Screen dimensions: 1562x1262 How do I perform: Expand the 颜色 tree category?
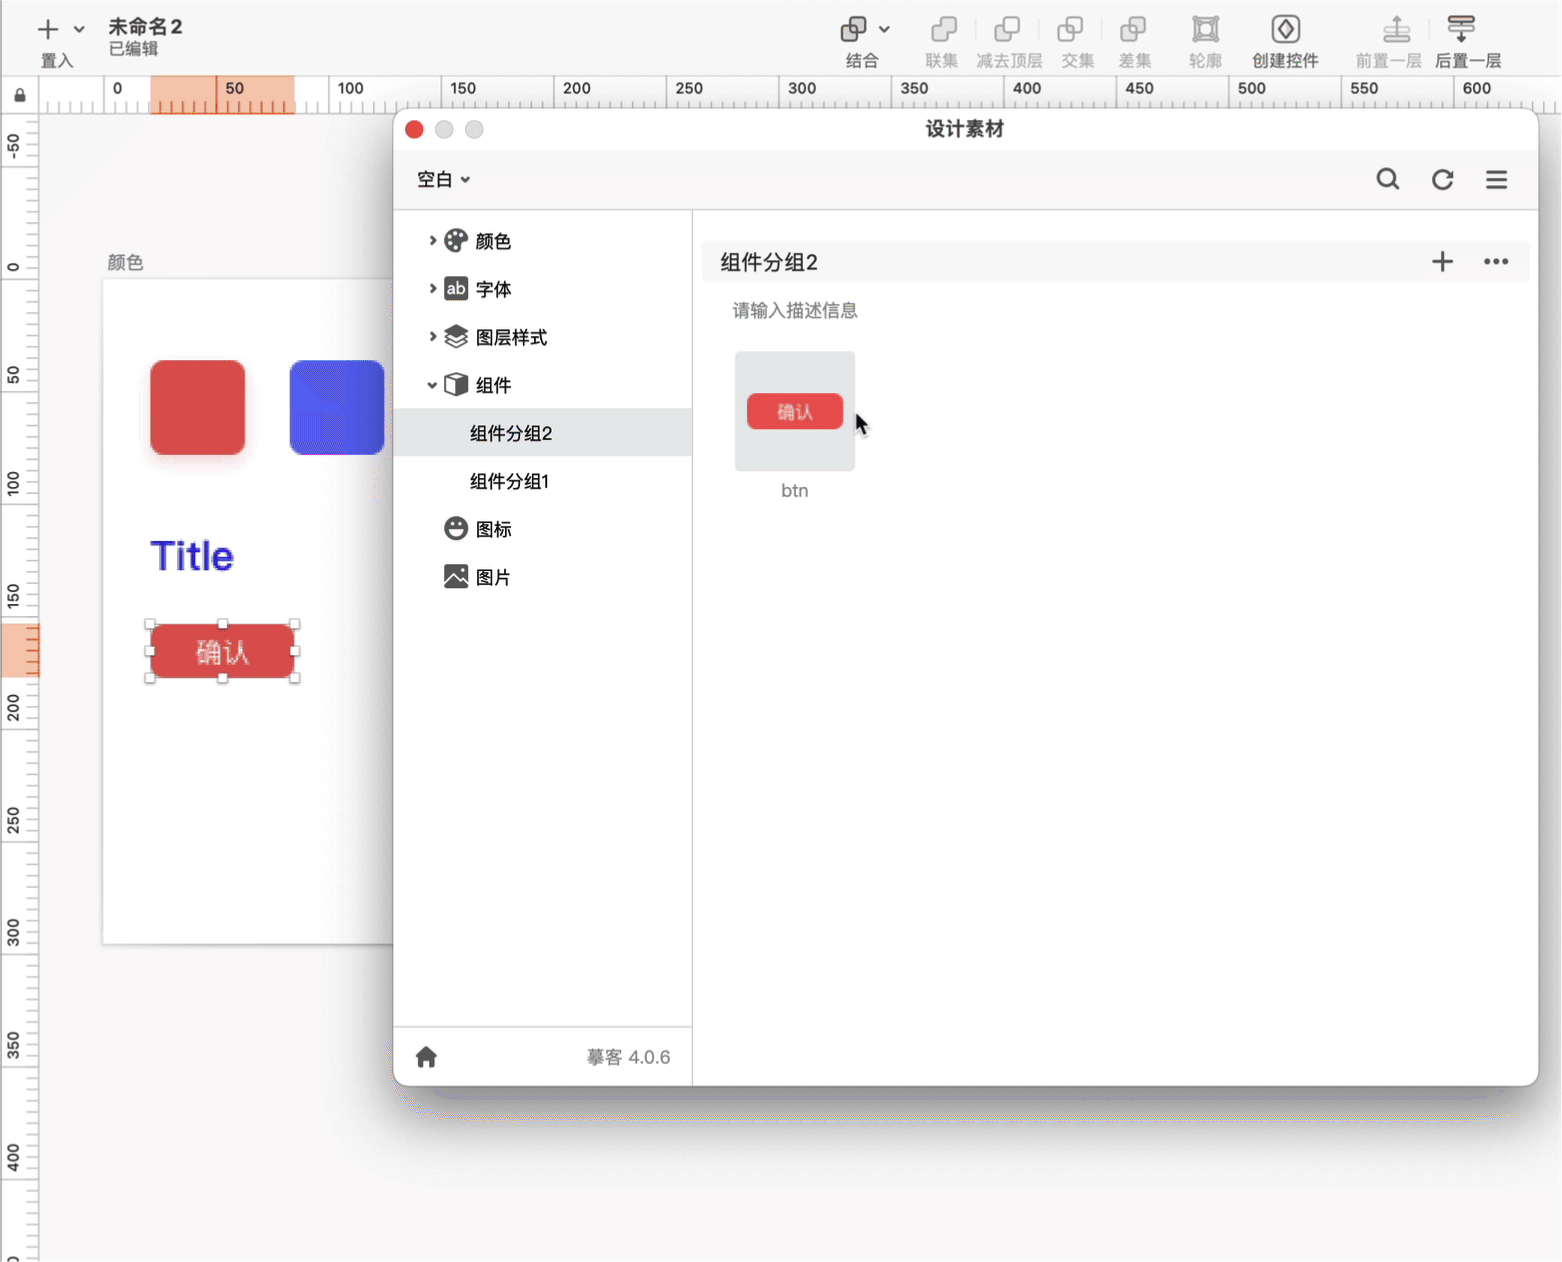pyautogui.click(x=432, y=241)
